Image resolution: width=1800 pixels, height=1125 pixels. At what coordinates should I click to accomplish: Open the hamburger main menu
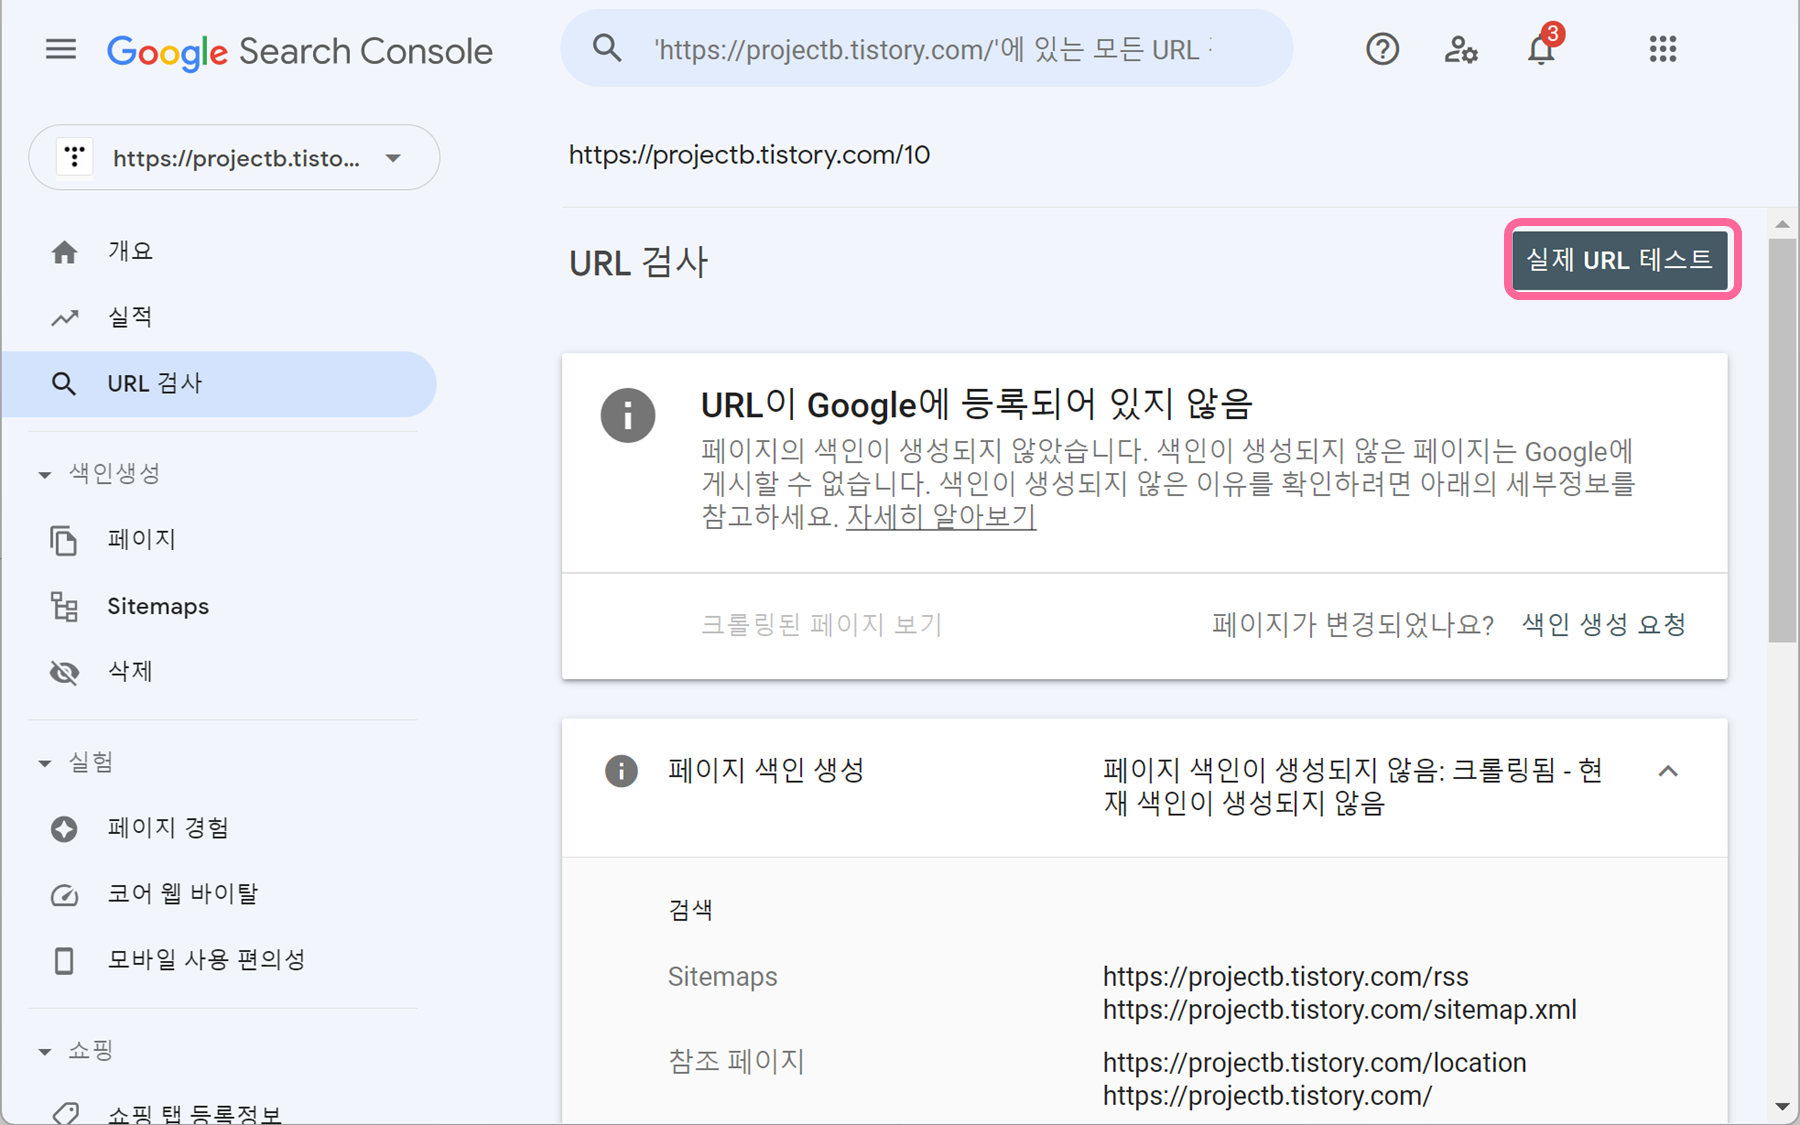61,49
